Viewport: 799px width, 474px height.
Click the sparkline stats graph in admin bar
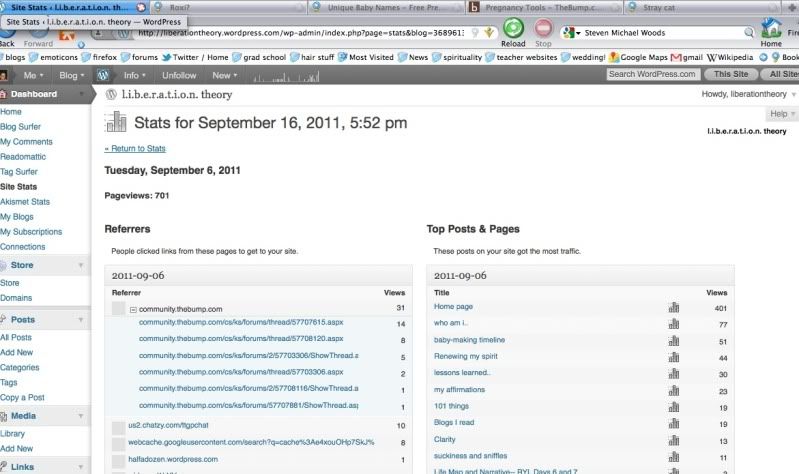(286, 76)
